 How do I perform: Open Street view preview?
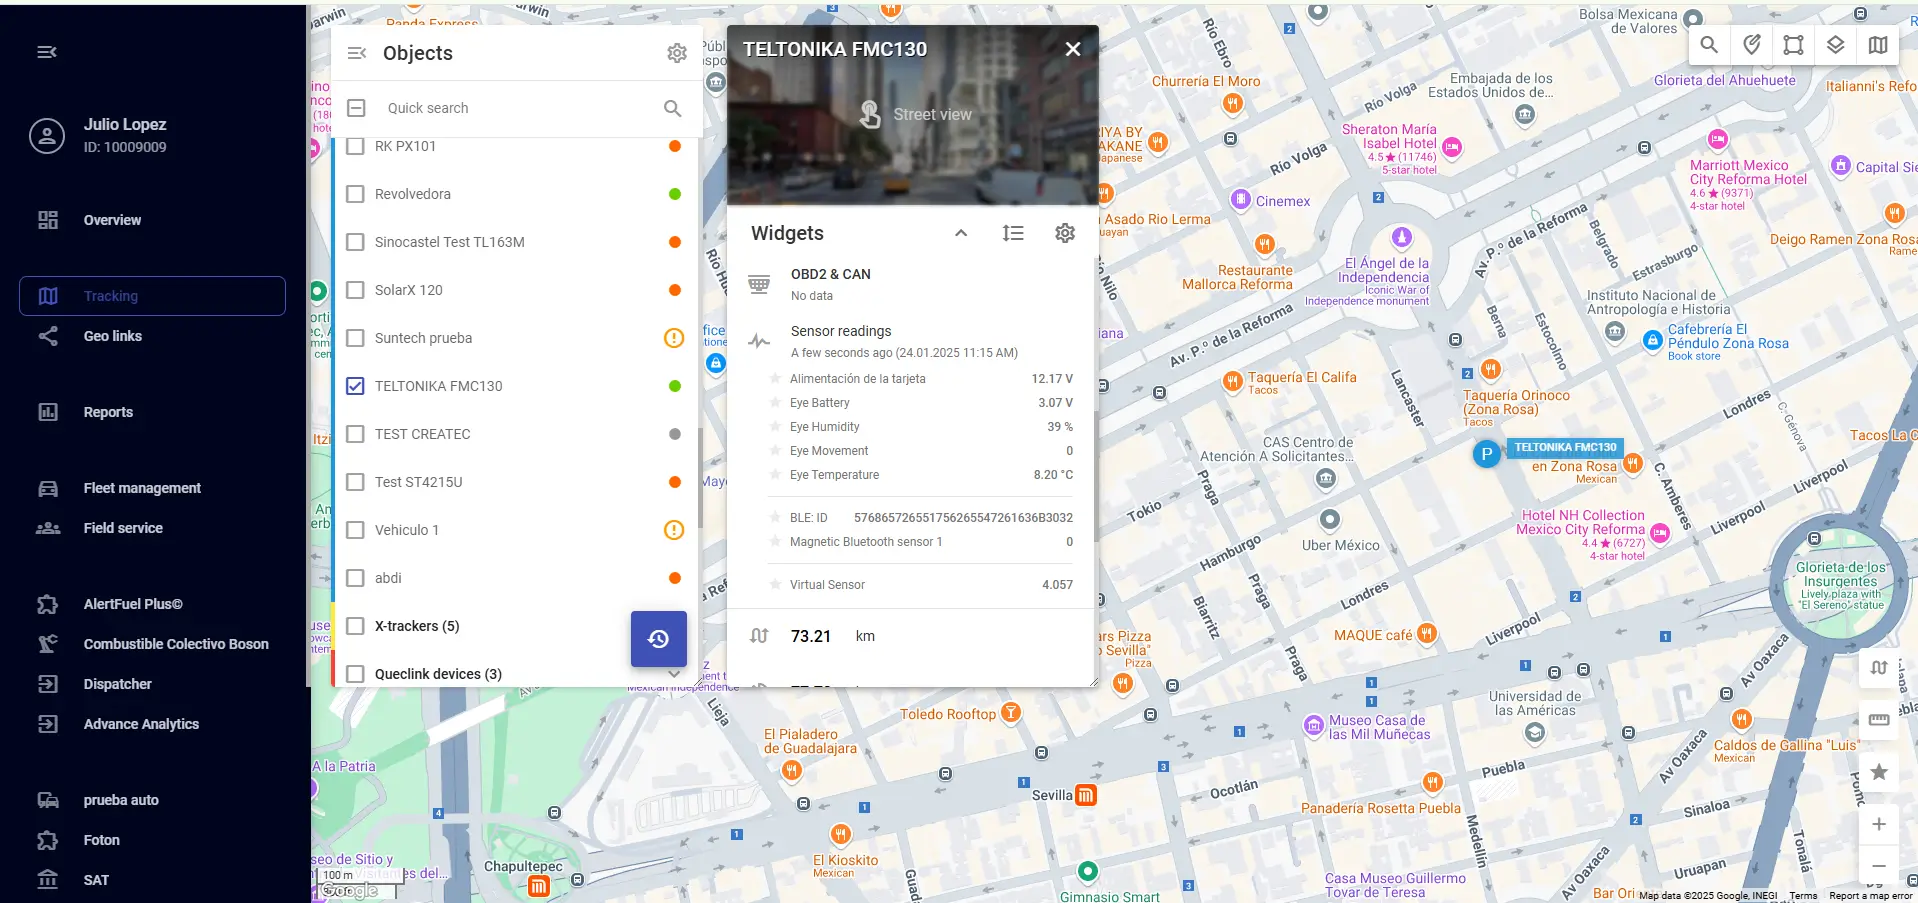[913, 115]
